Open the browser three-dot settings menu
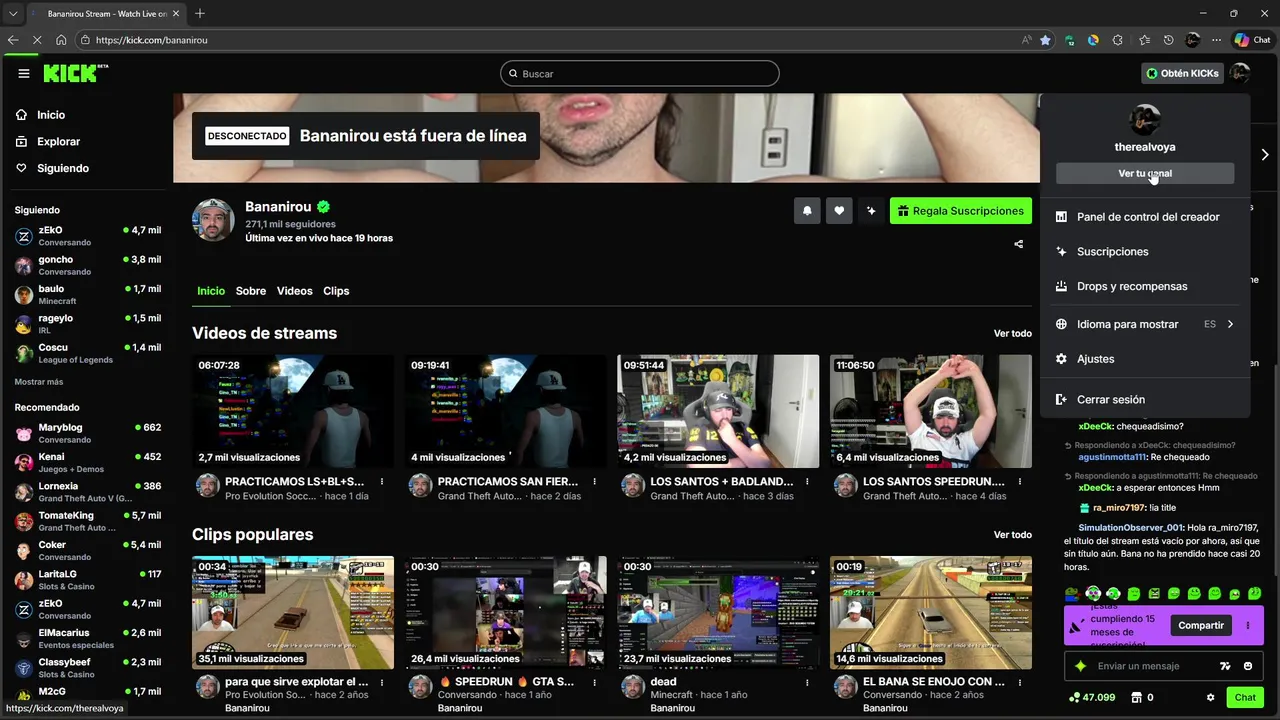Screen dimensions: 1280x720 (1216, 40)
